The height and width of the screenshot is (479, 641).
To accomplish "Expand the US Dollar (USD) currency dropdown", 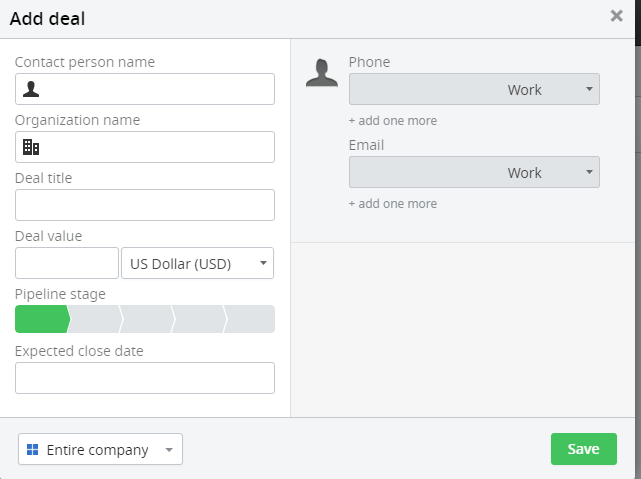I will (197, 263).
